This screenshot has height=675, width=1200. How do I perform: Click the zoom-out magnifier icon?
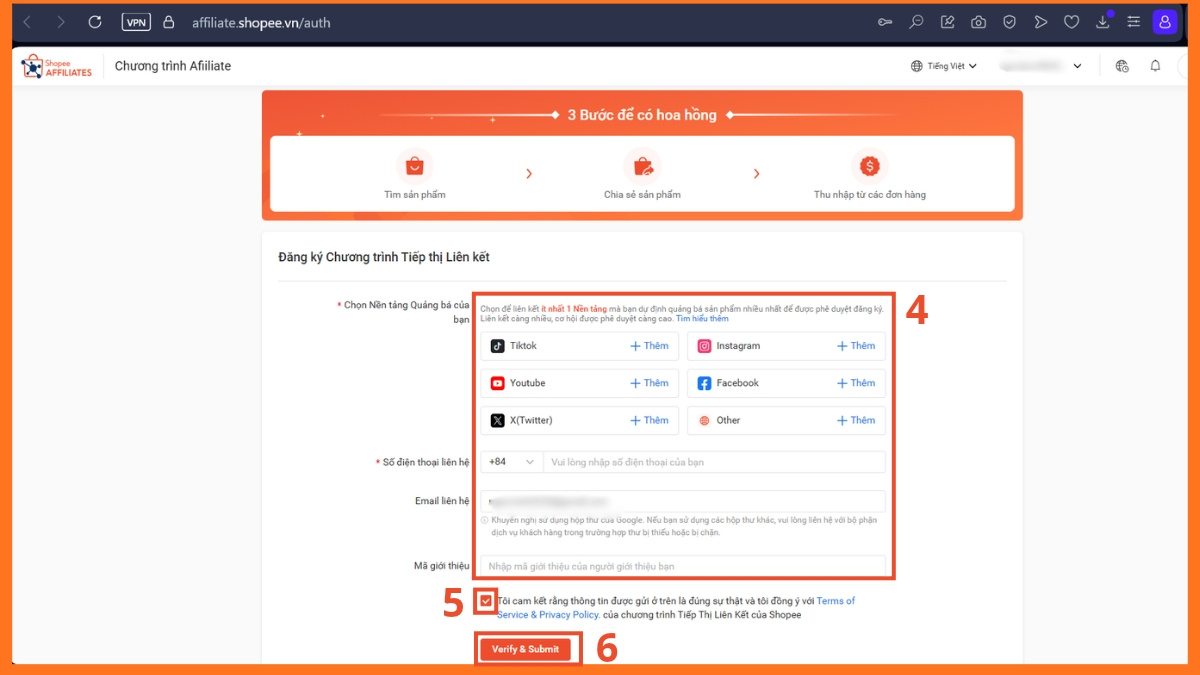[x=916, y=22]
